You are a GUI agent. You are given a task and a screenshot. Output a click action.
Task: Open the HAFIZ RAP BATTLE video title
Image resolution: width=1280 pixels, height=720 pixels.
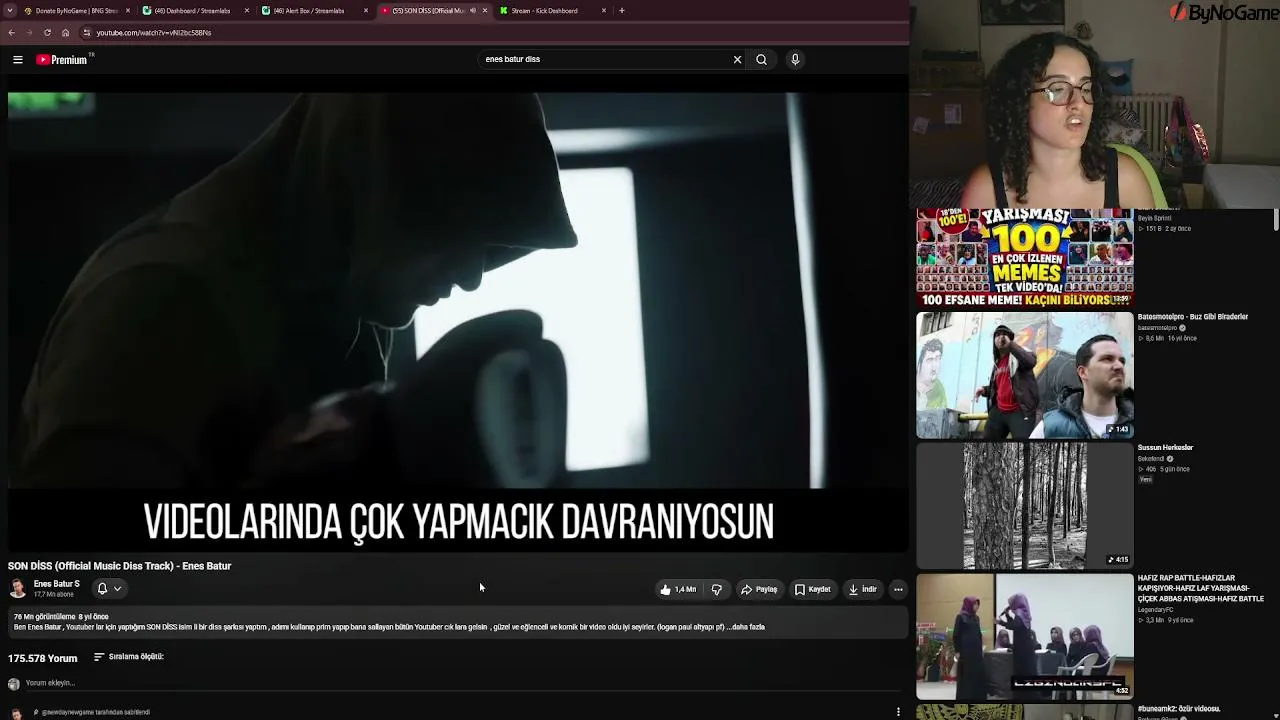[1201, 588]
